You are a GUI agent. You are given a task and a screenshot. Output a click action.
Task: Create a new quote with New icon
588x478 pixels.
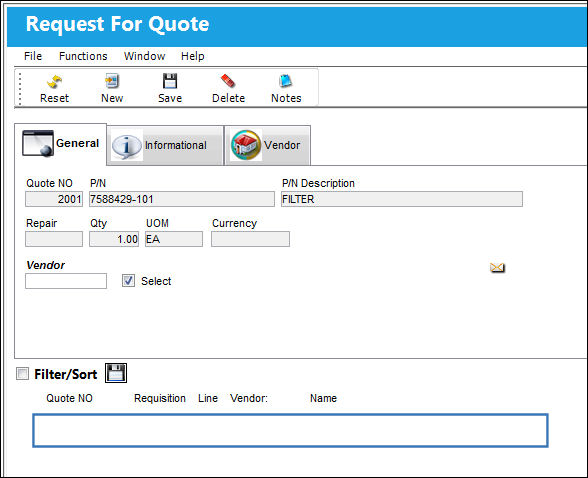pyautogui.click(x=112, y=88)
